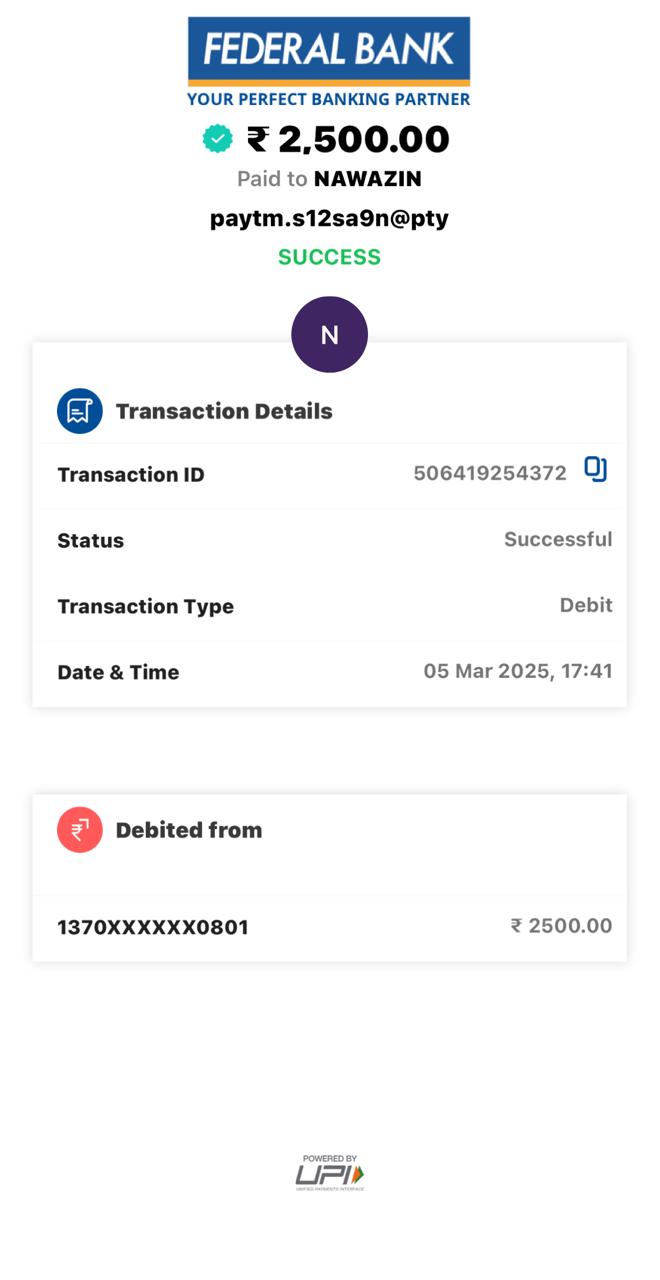This screenshot has height=1280, width=660.
Task: Click the Your Perfect Banking Partner tagline
Action: pyautogui.click(x=329, y=99)
